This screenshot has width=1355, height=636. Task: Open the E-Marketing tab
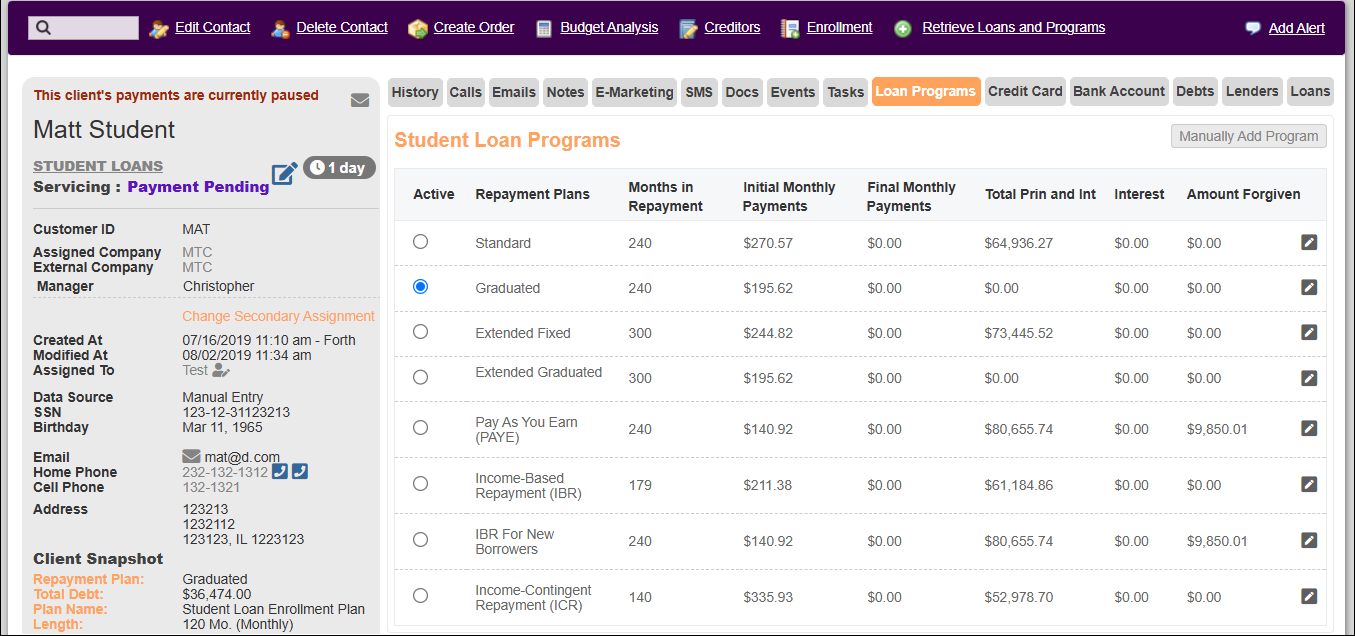tap(635, 92)
